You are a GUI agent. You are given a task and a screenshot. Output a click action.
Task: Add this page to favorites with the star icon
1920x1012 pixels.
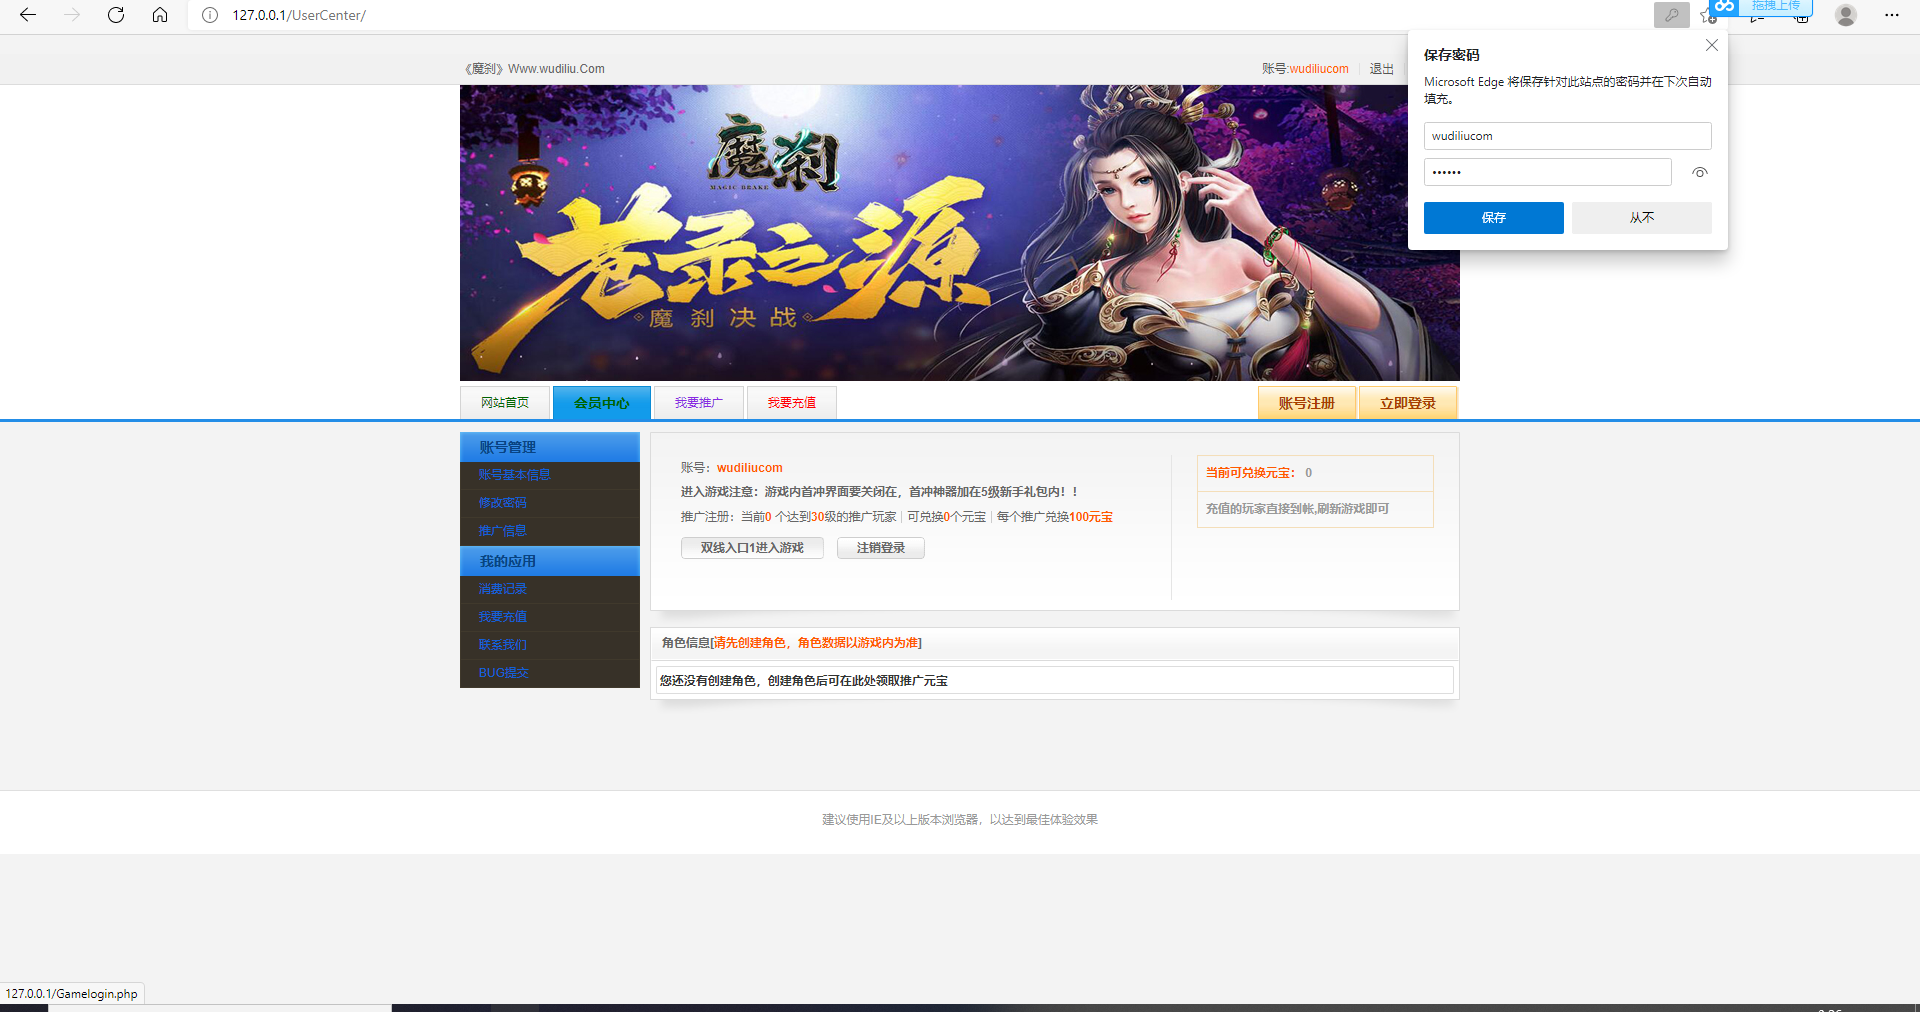(1708, 16)
